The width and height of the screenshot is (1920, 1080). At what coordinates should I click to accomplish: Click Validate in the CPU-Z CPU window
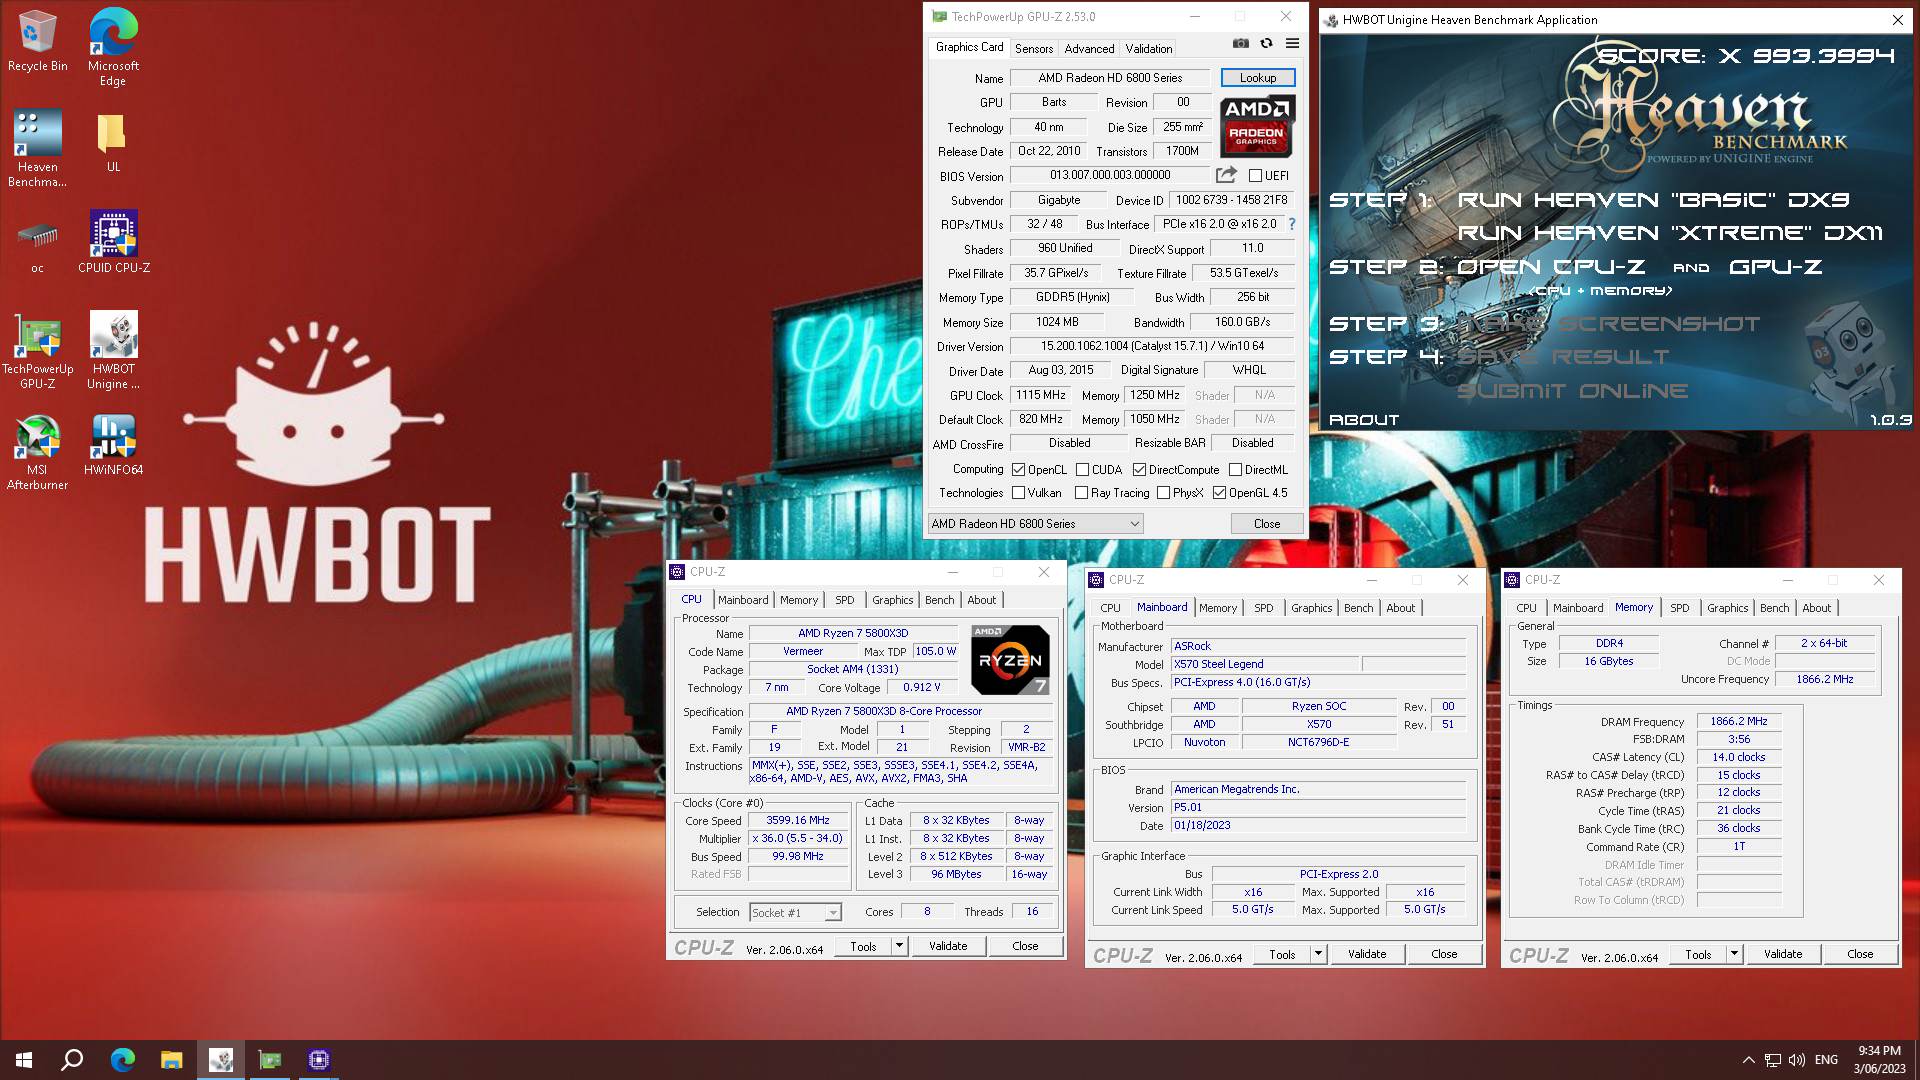pos(948,946)
